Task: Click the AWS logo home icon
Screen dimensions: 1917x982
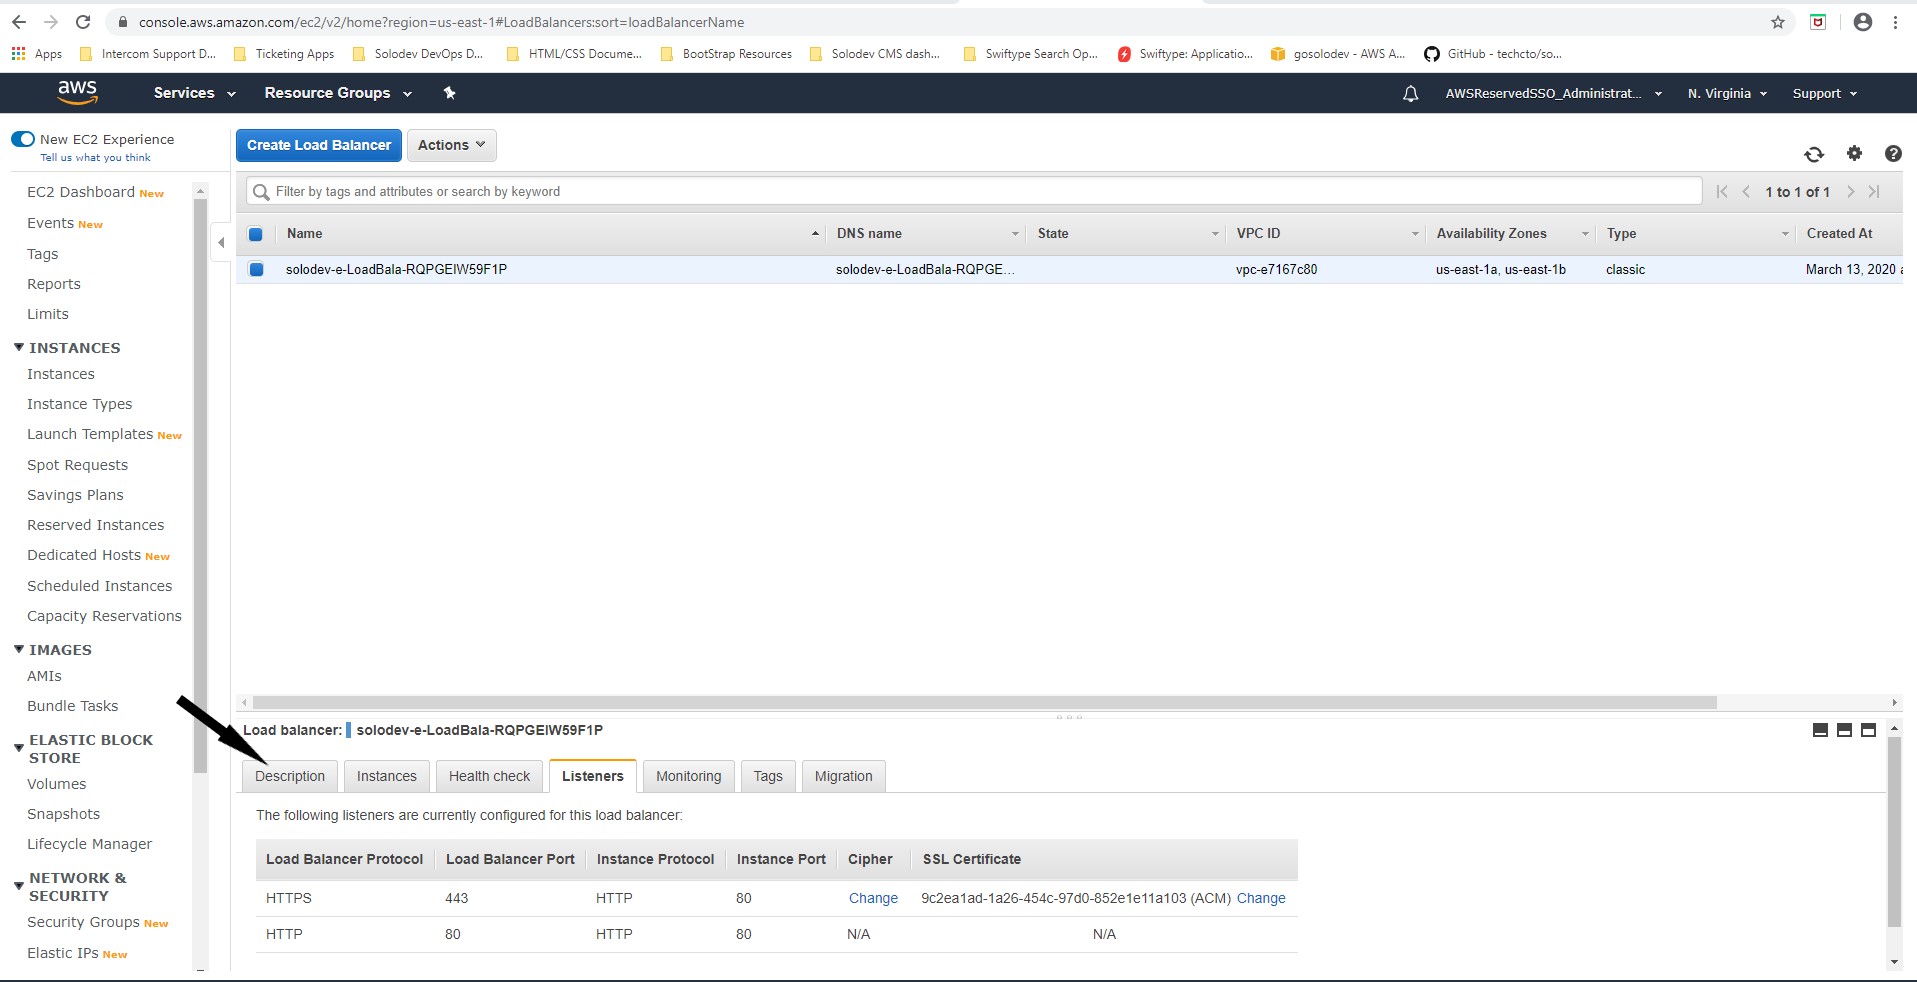Action: click(x=77, y=92)
